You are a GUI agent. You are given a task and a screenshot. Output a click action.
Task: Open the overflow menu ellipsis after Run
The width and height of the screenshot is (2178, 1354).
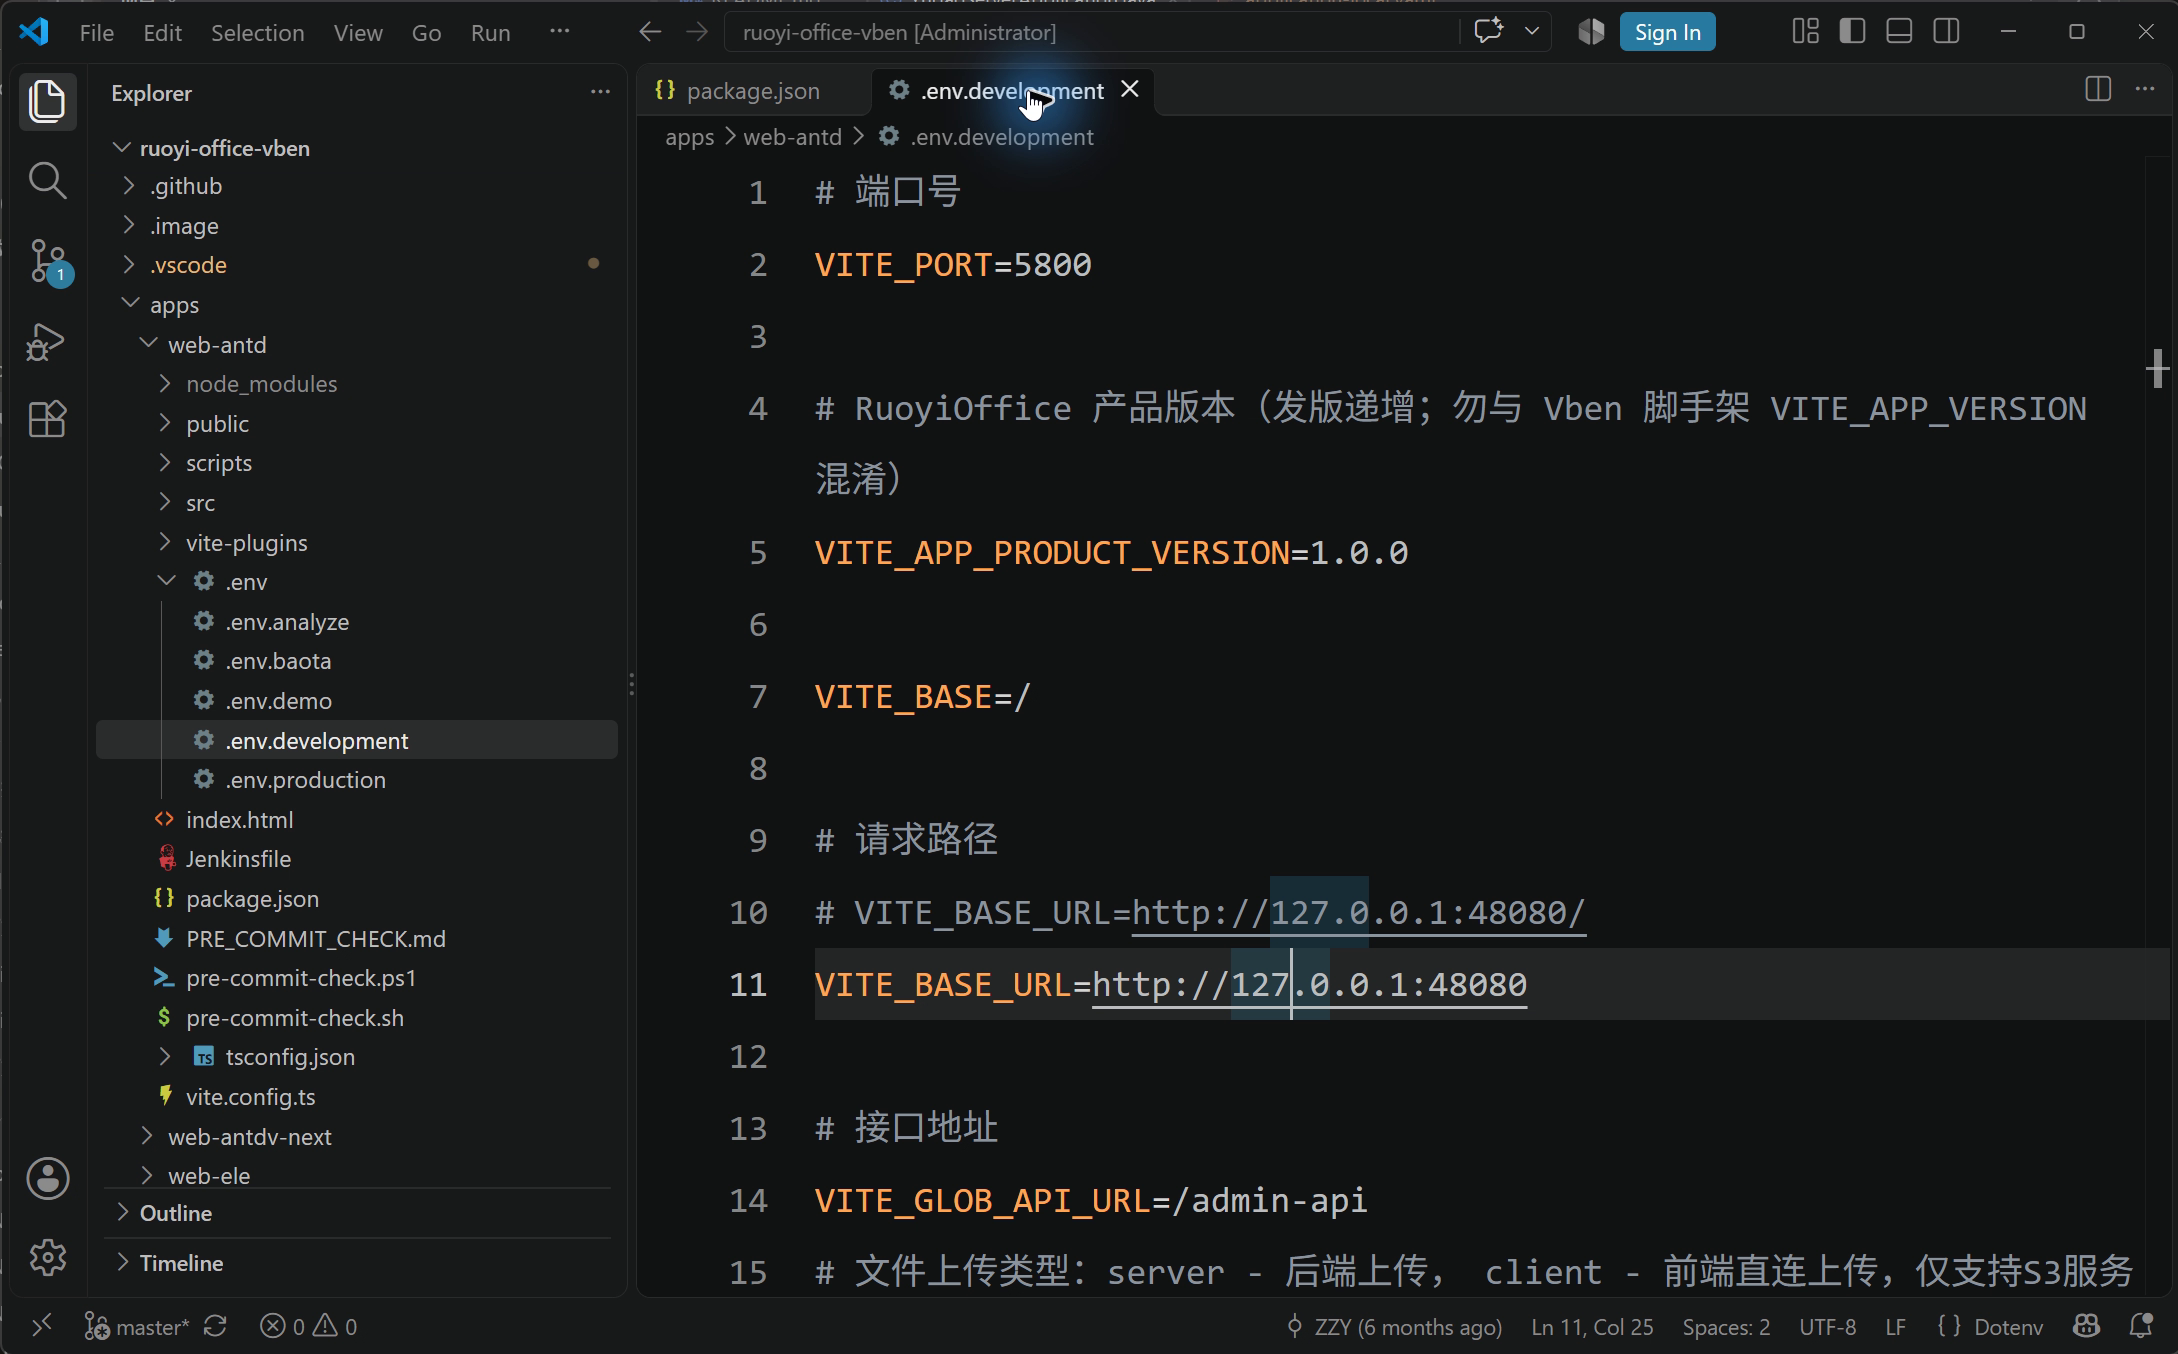click(x=559, y=32)
